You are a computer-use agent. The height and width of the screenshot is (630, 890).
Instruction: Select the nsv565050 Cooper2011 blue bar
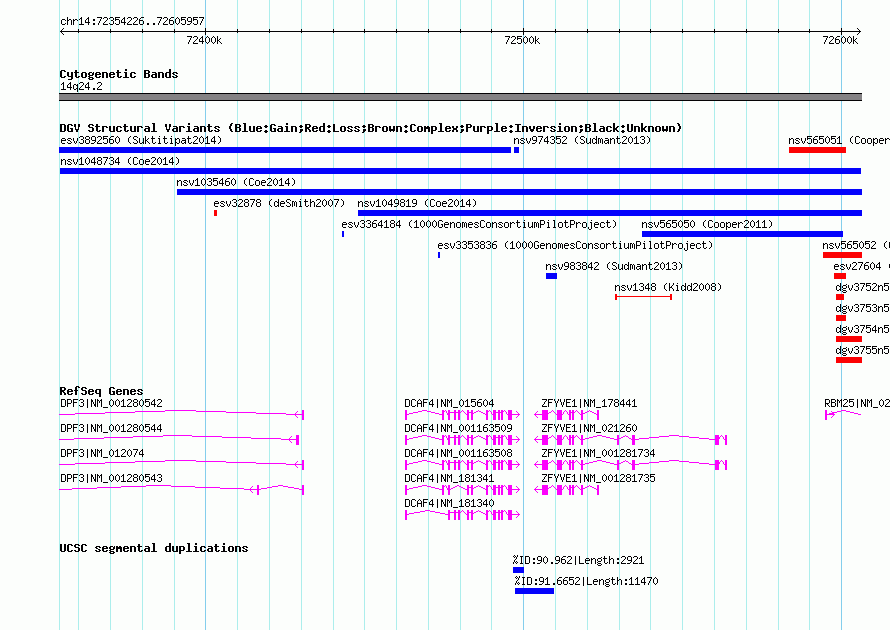[x=742, y=234]
